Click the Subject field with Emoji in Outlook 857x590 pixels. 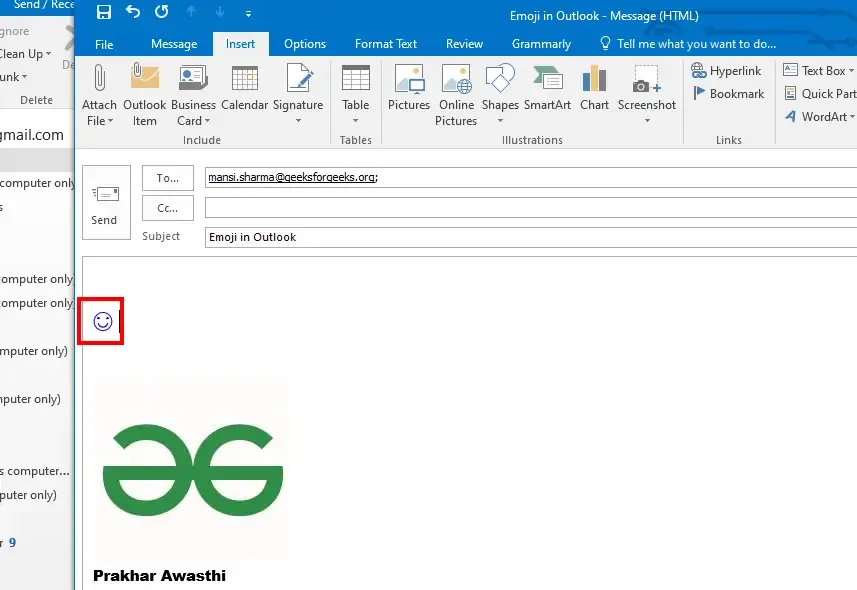click(x=531, y=237)
